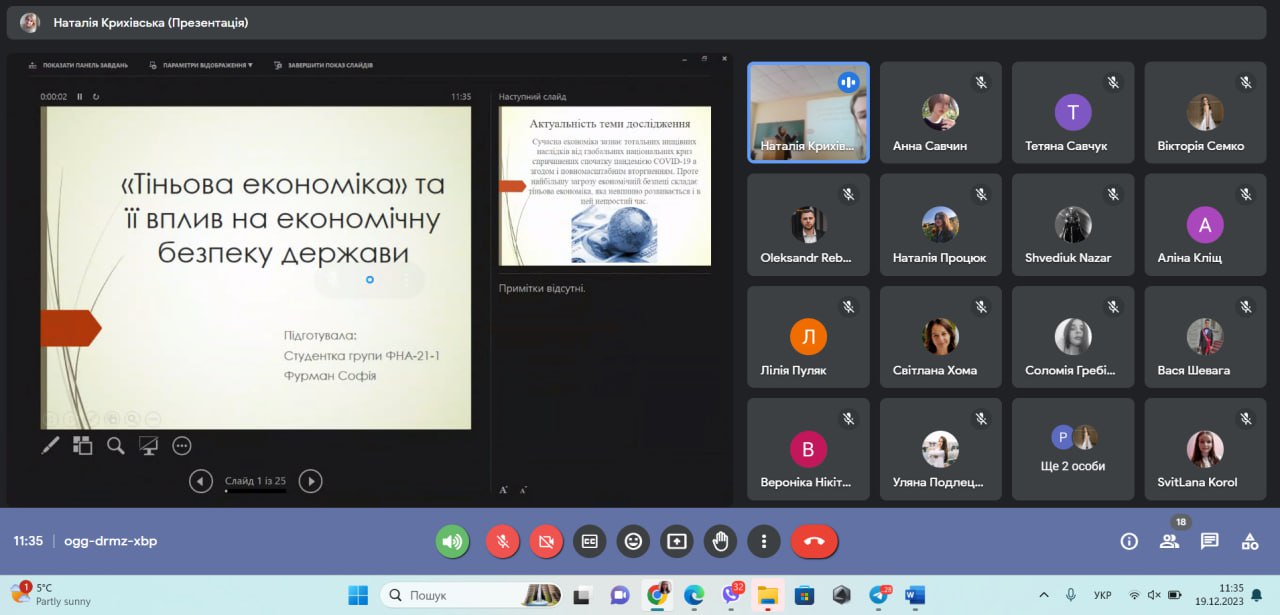Unmute the microphone in call bar

(x=502, y=541)
